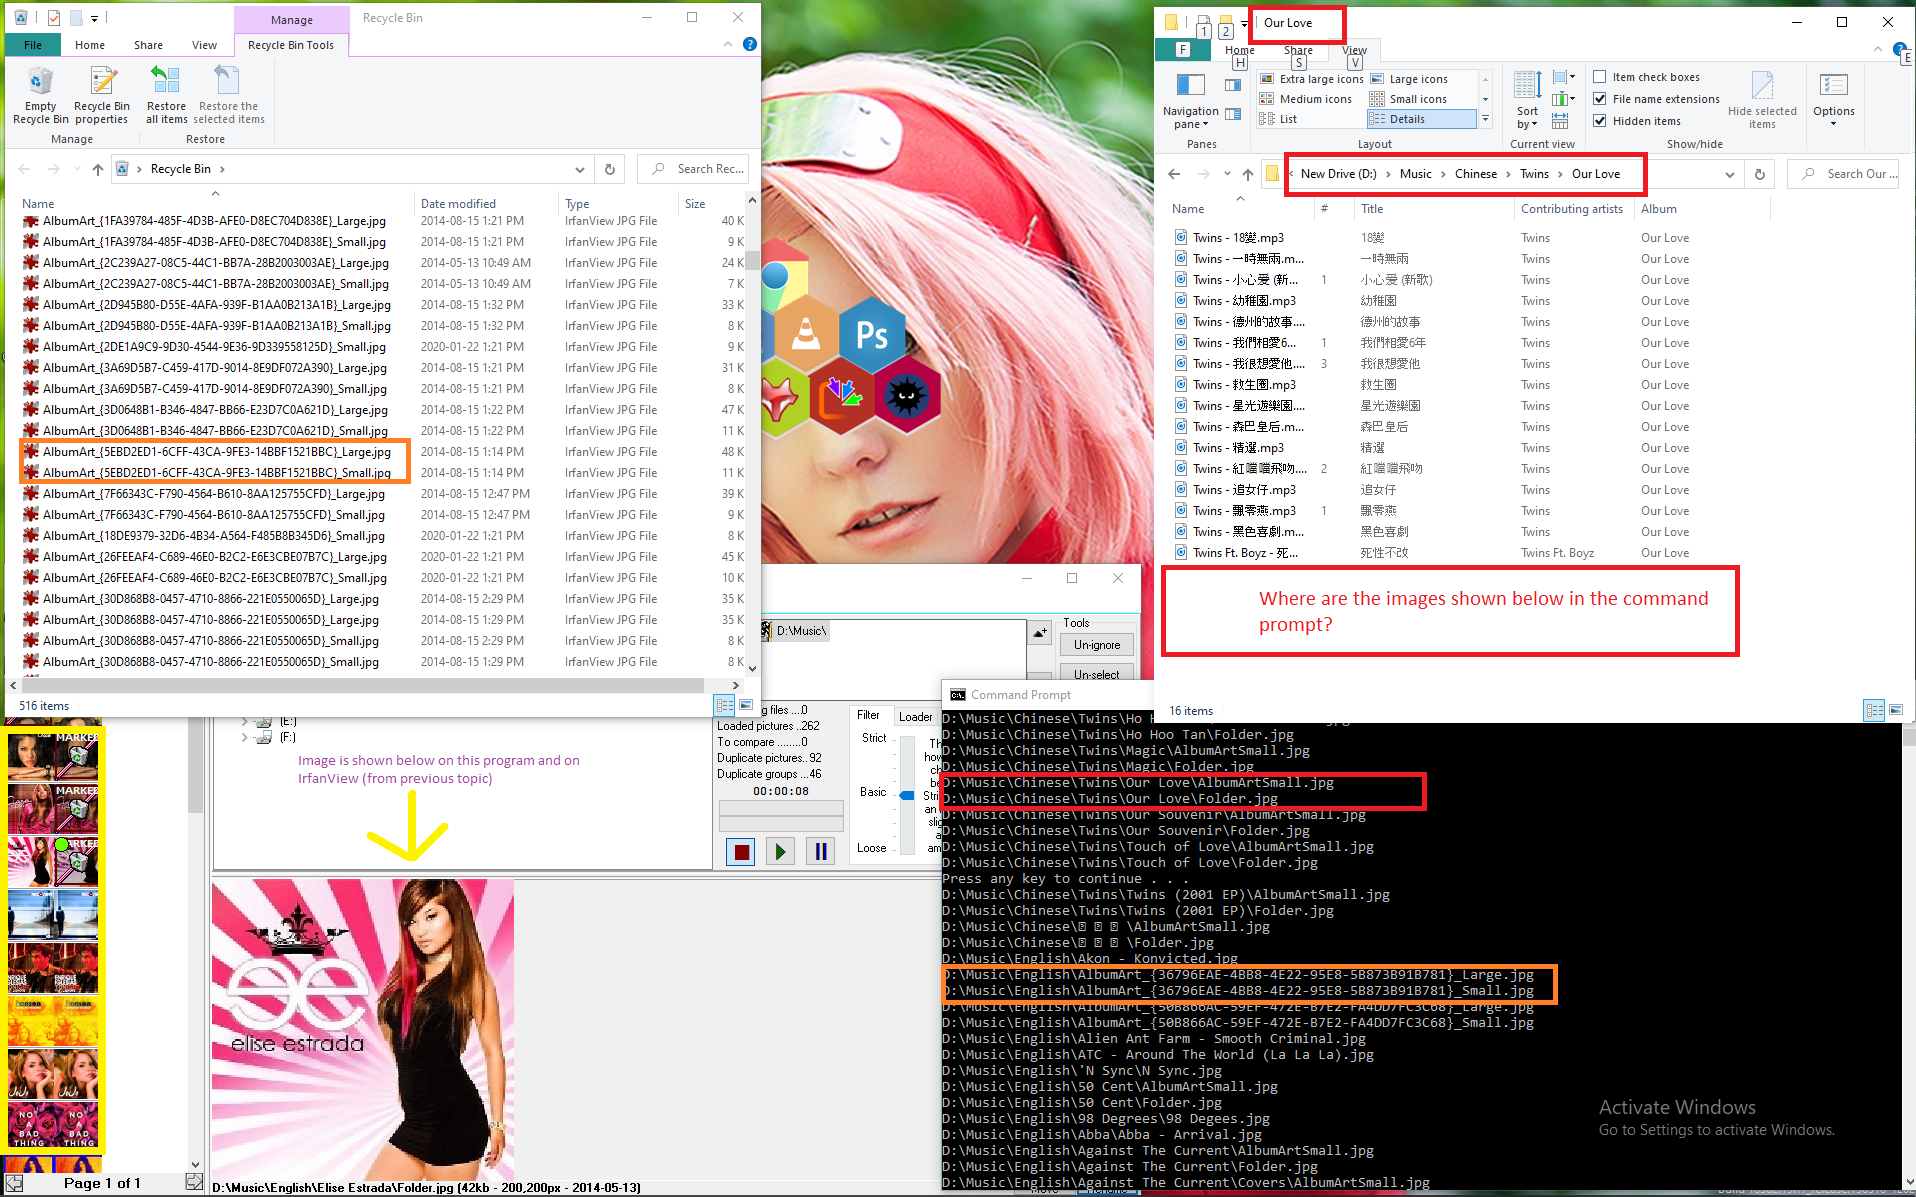Launch Photoshop from the desktop shortcut
Image resolution: width=1916 pixels, height=1197 pixels.
coord(872,337)
